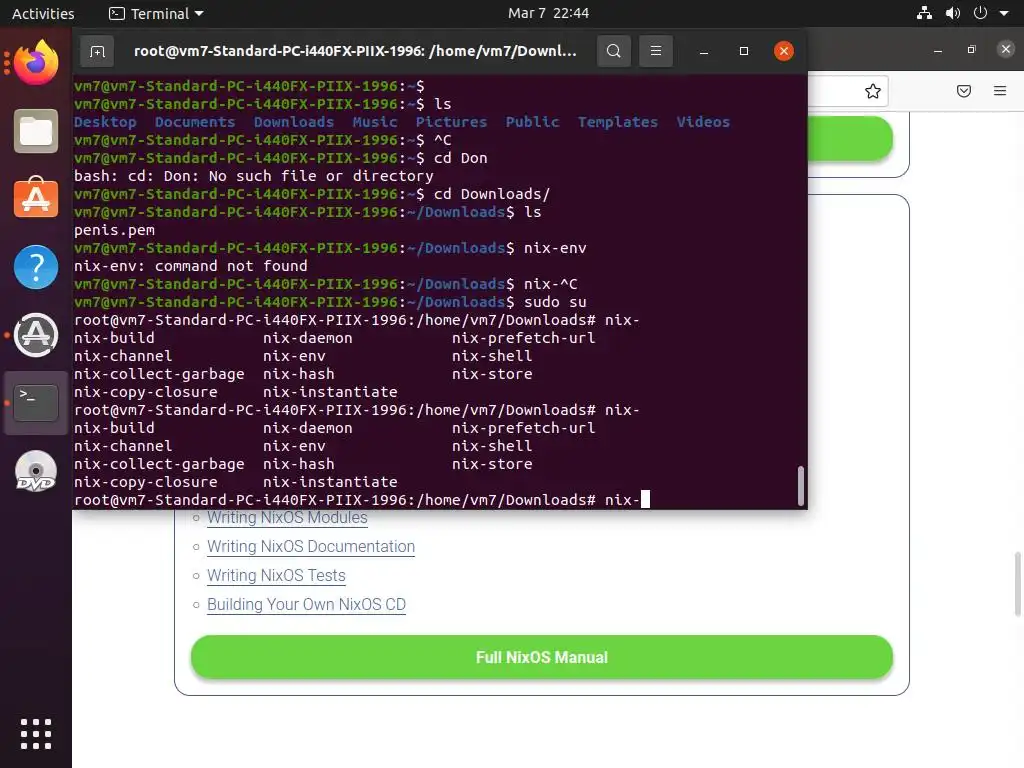Click the terminal scrollbar handle
Image resolution: width=1024 pixels, height=768 pixels.
801,485
